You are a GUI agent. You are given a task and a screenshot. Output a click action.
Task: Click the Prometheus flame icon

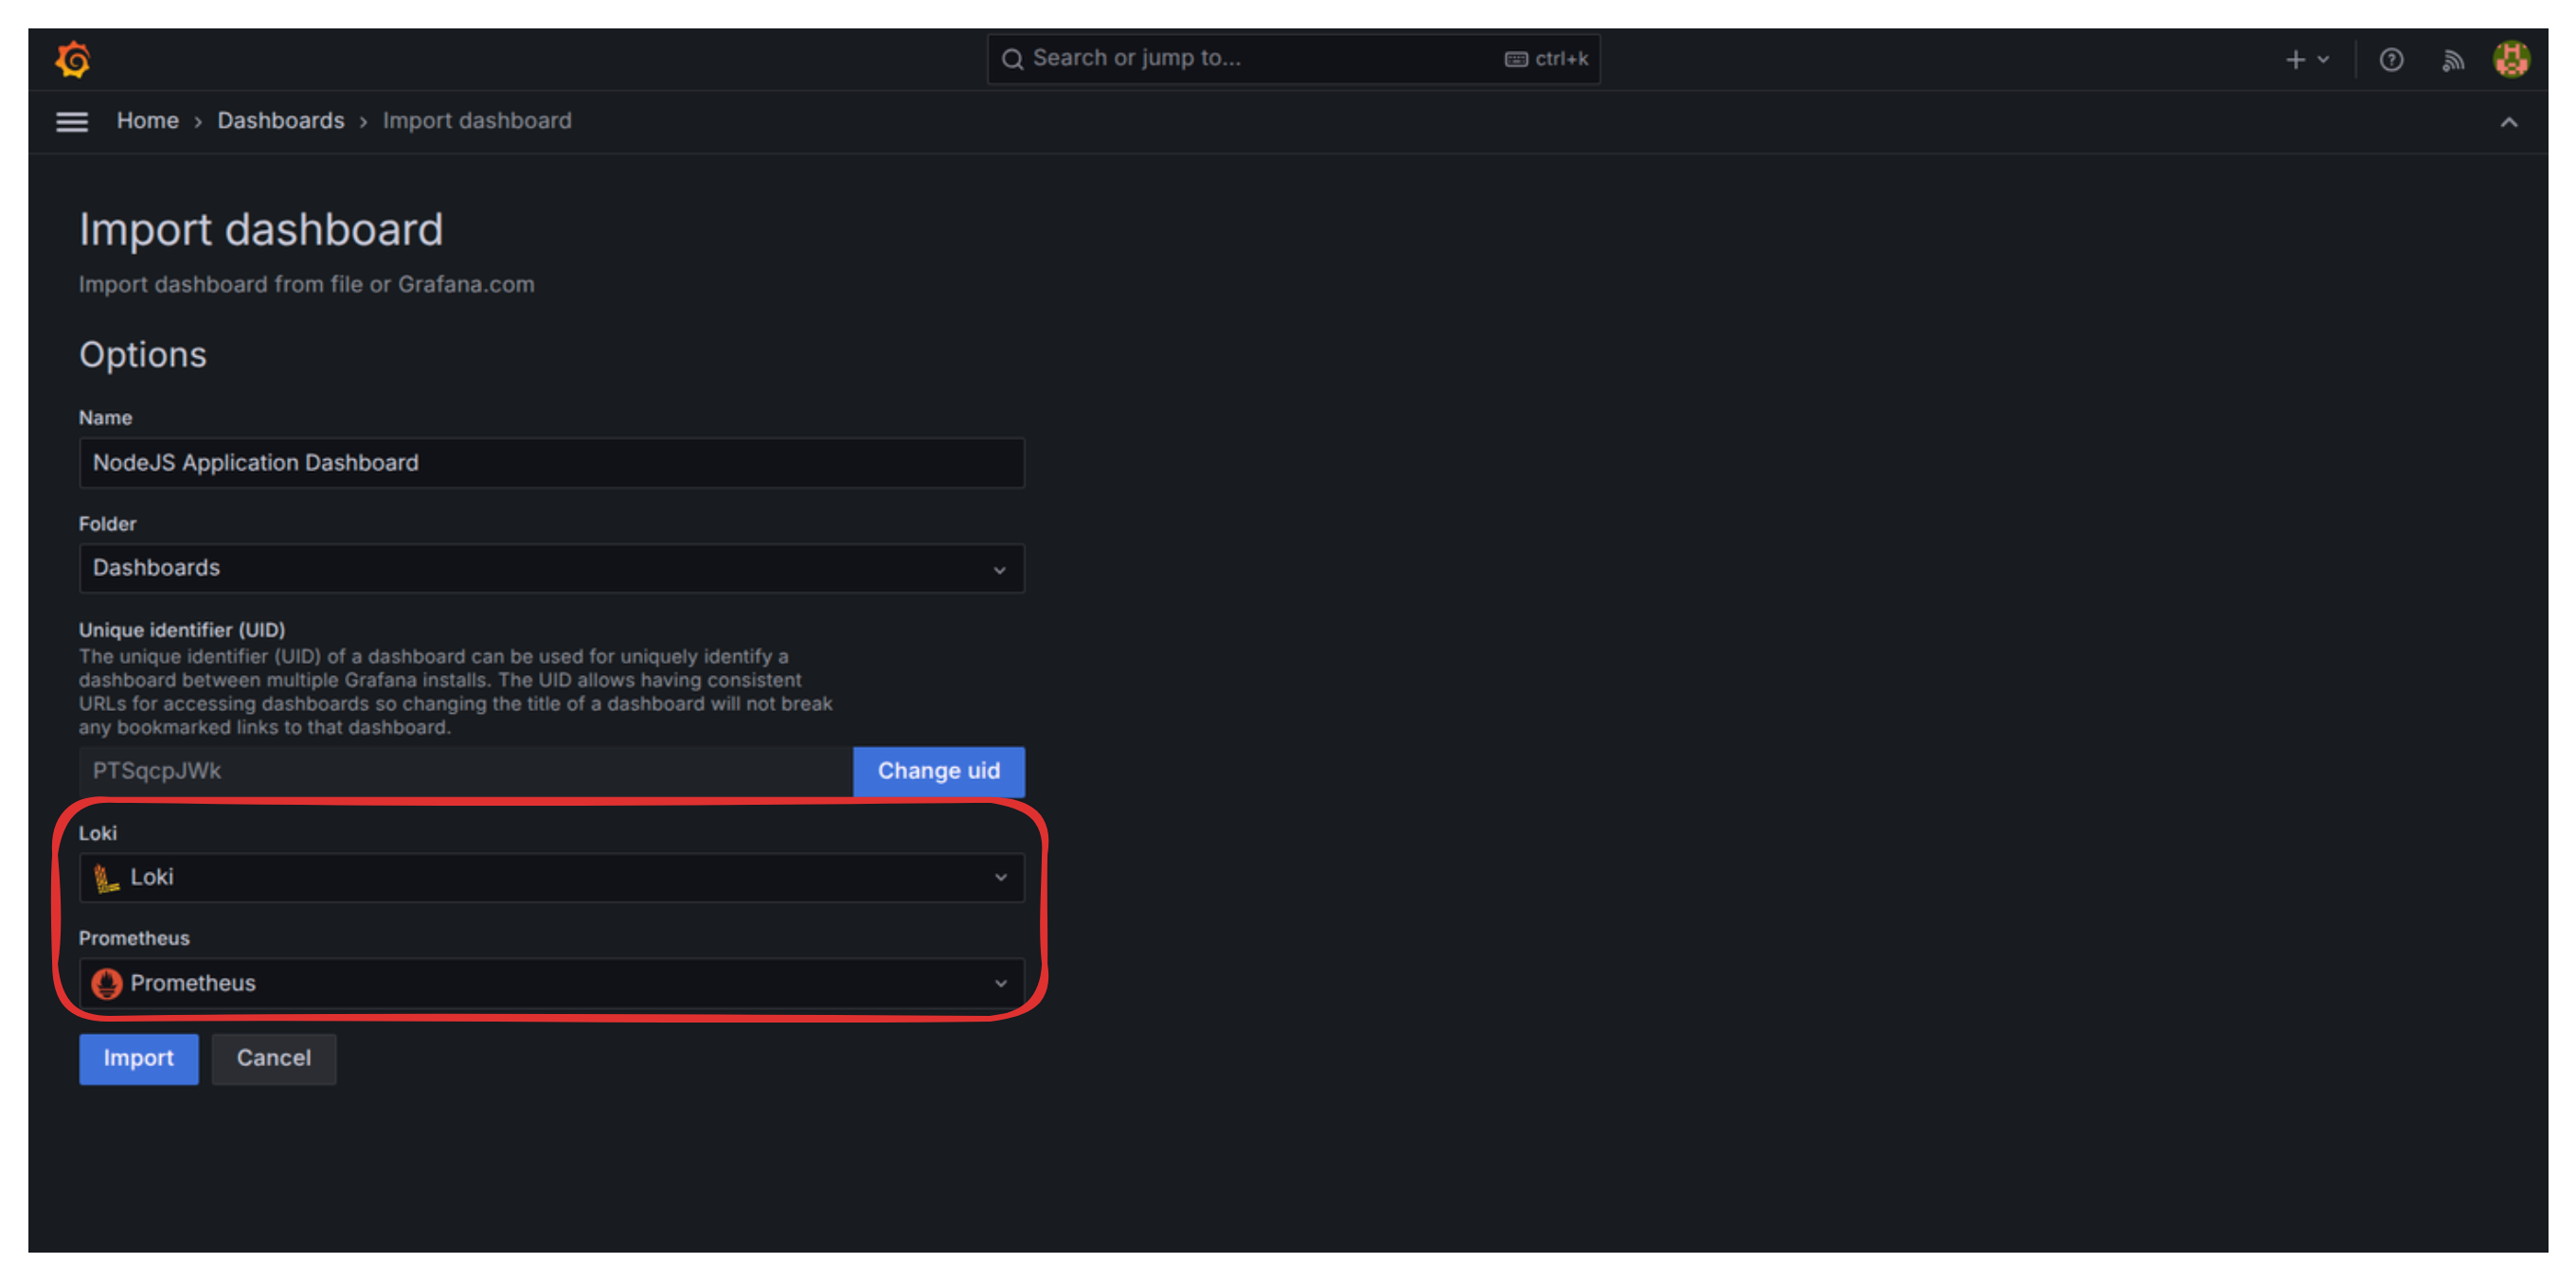click(107, 984)
